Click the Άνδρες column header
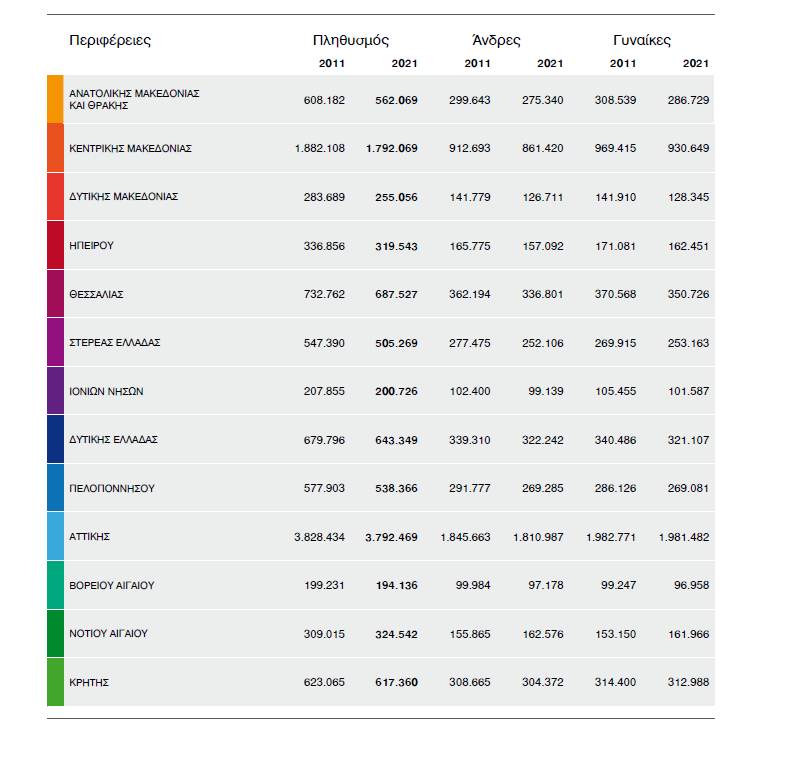788x765 pixels. pos(496,41)
